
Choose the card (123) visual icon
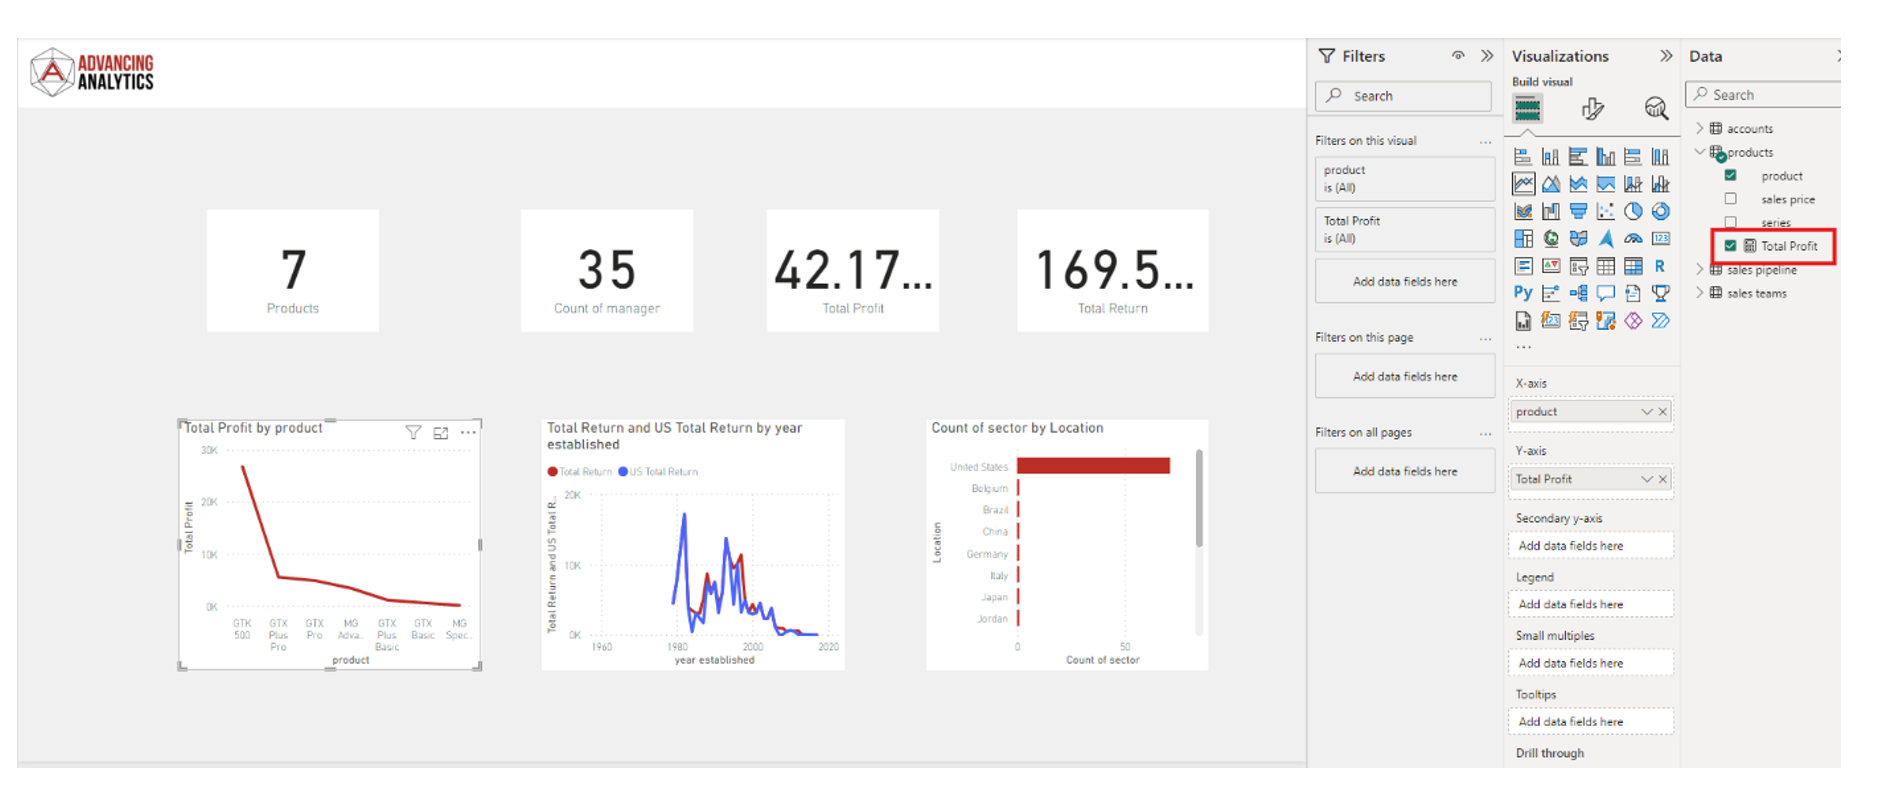(x=1661, y=239)
